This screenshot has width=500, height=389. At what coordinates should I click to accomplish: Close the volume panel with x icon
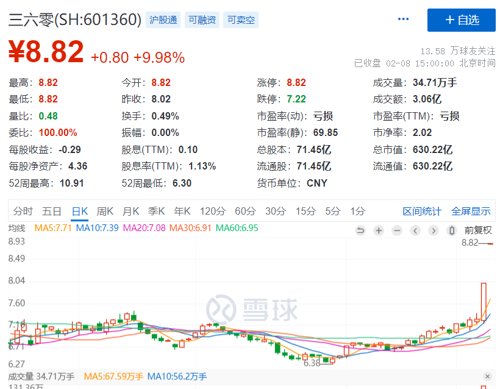[487, 376]
